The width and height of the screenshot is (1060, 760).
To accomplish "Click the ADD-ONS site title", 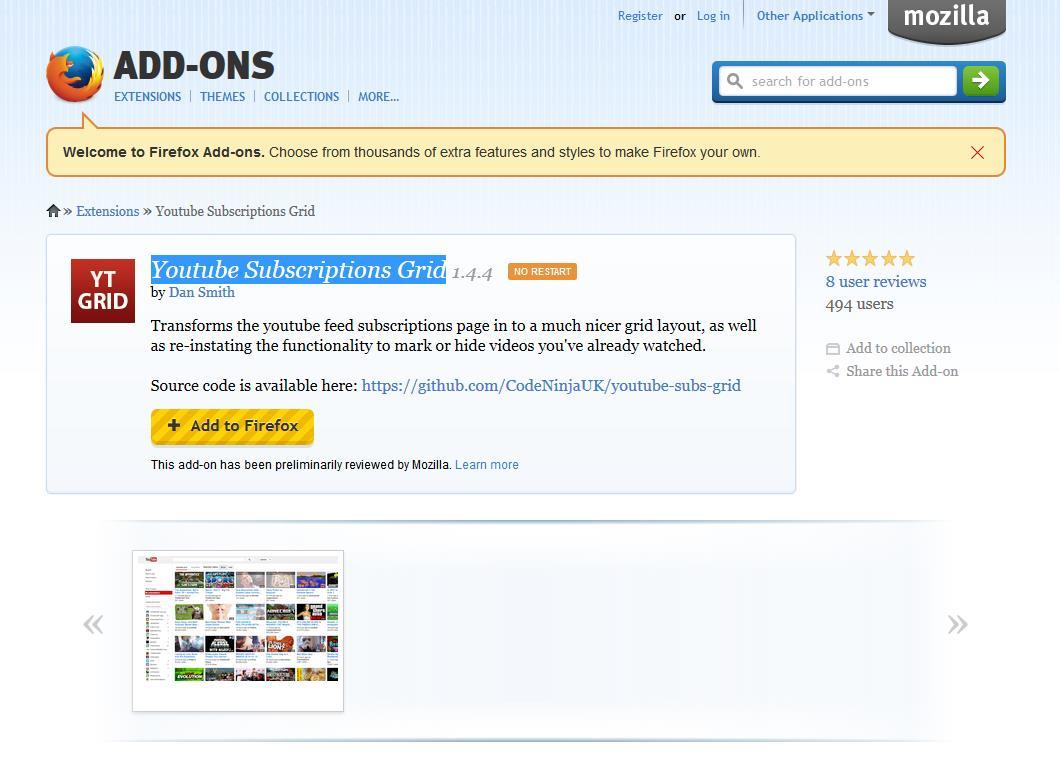I will coord(194,66).
